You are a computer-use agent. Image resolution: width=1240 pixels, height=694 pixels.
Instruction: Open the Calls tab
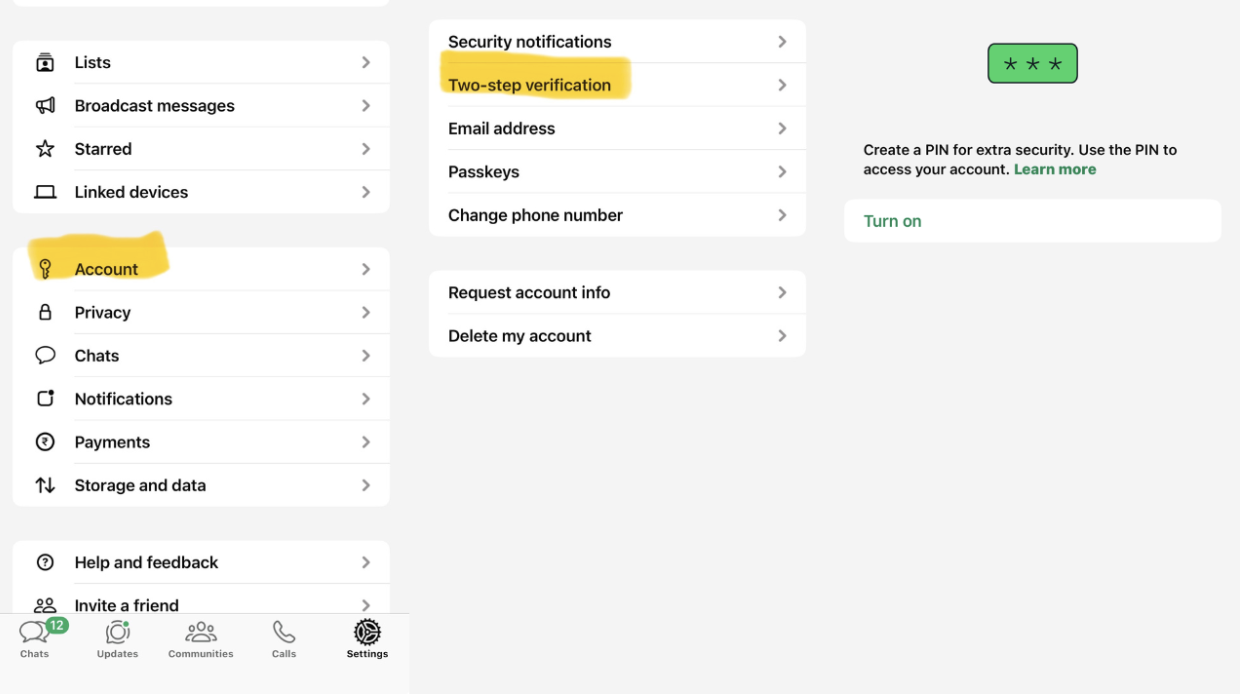pyautogui.click(x=284, y=639)
